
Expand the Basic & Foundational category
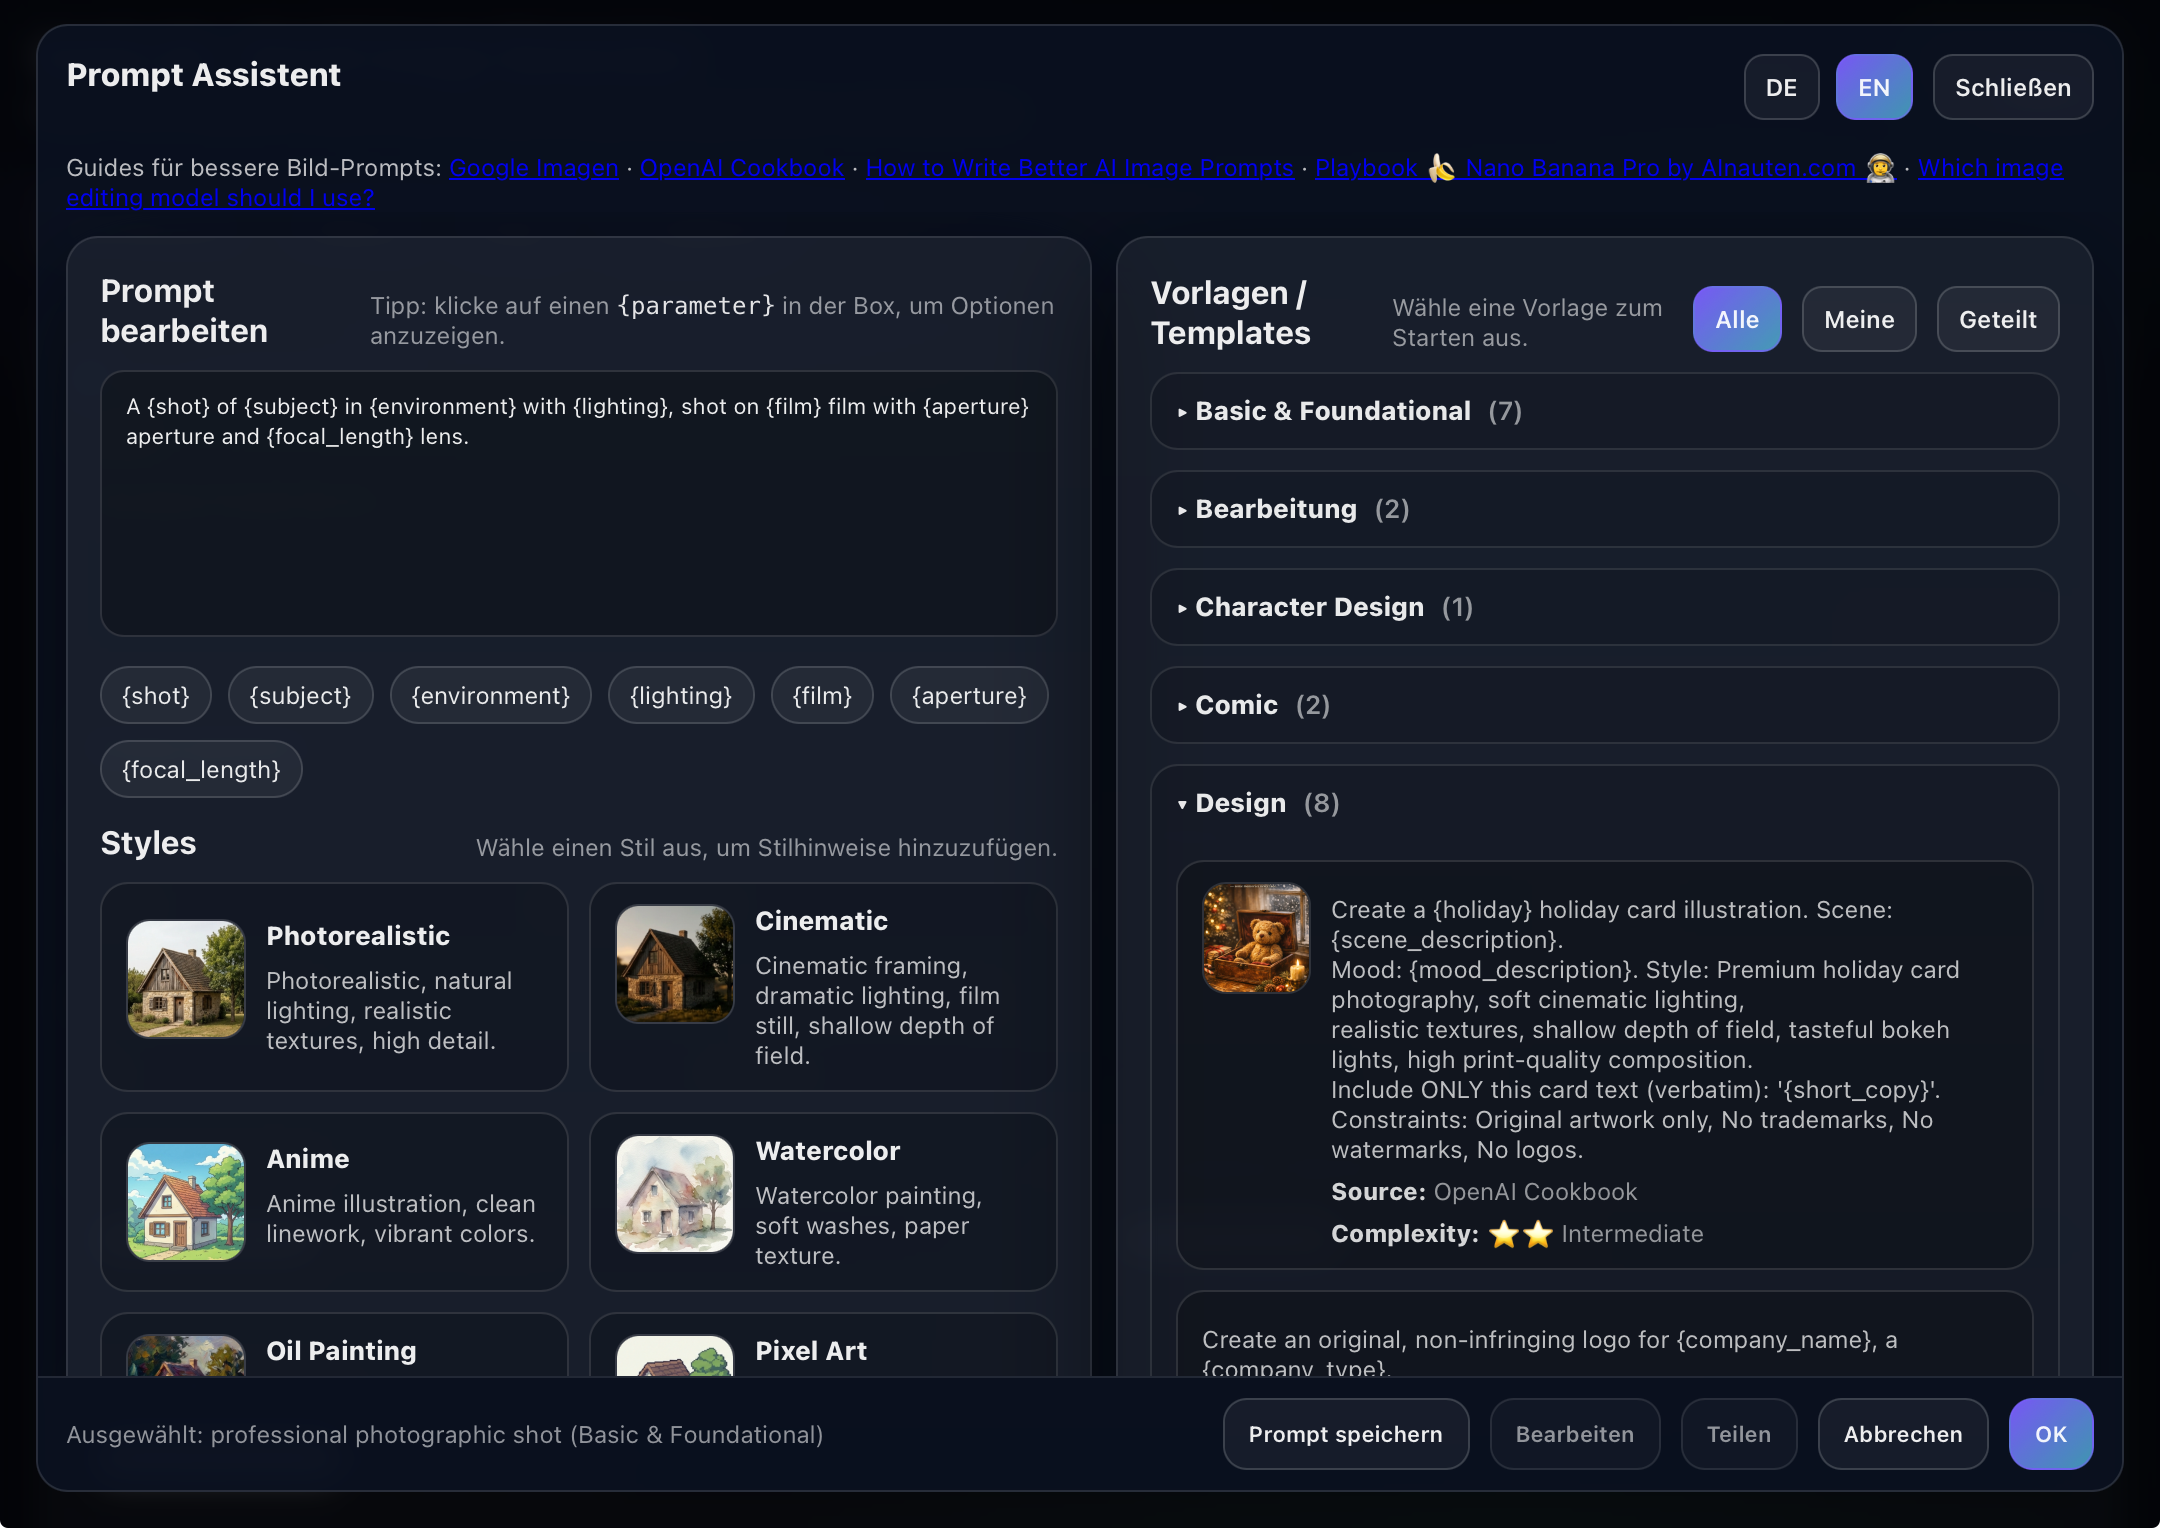(x=1604, y=411)
